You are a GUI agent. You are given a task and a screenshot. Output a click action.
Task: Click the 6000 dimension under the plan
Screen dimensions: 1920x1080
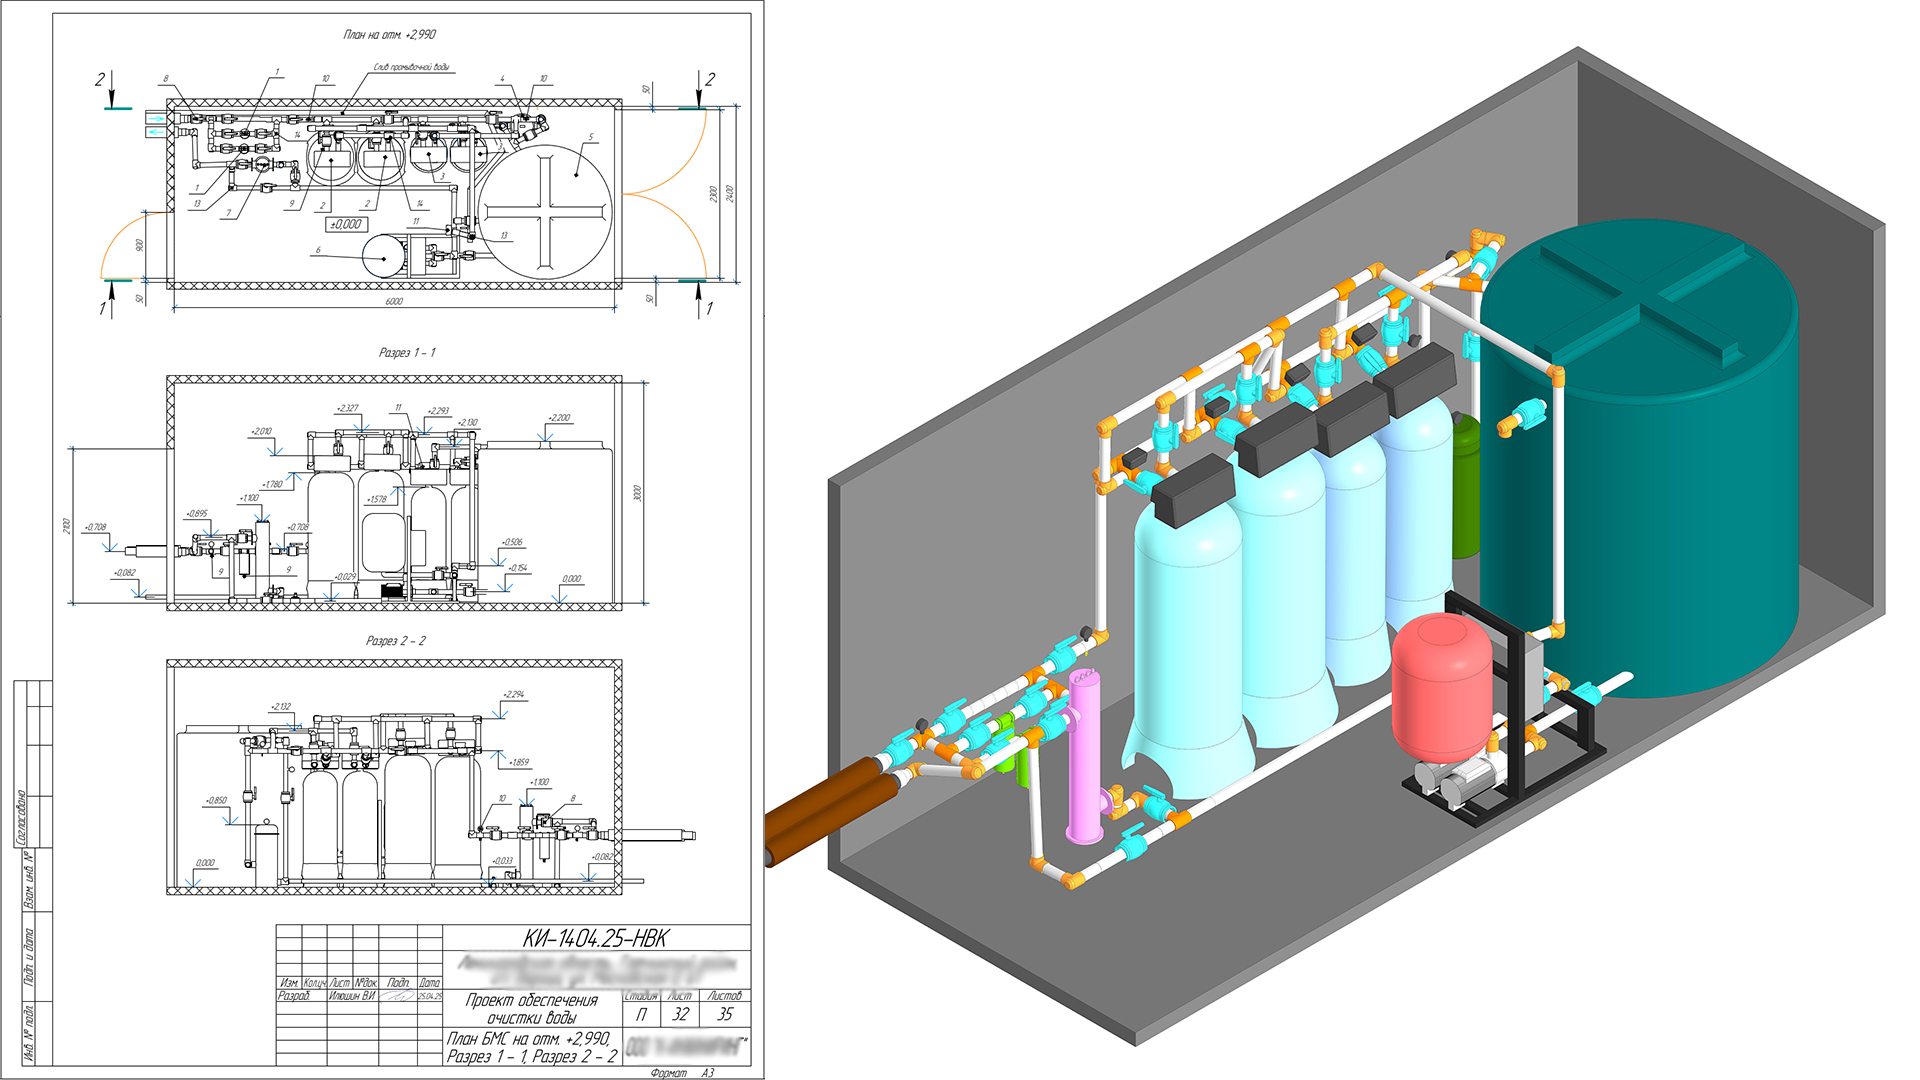tap(394, 301)
